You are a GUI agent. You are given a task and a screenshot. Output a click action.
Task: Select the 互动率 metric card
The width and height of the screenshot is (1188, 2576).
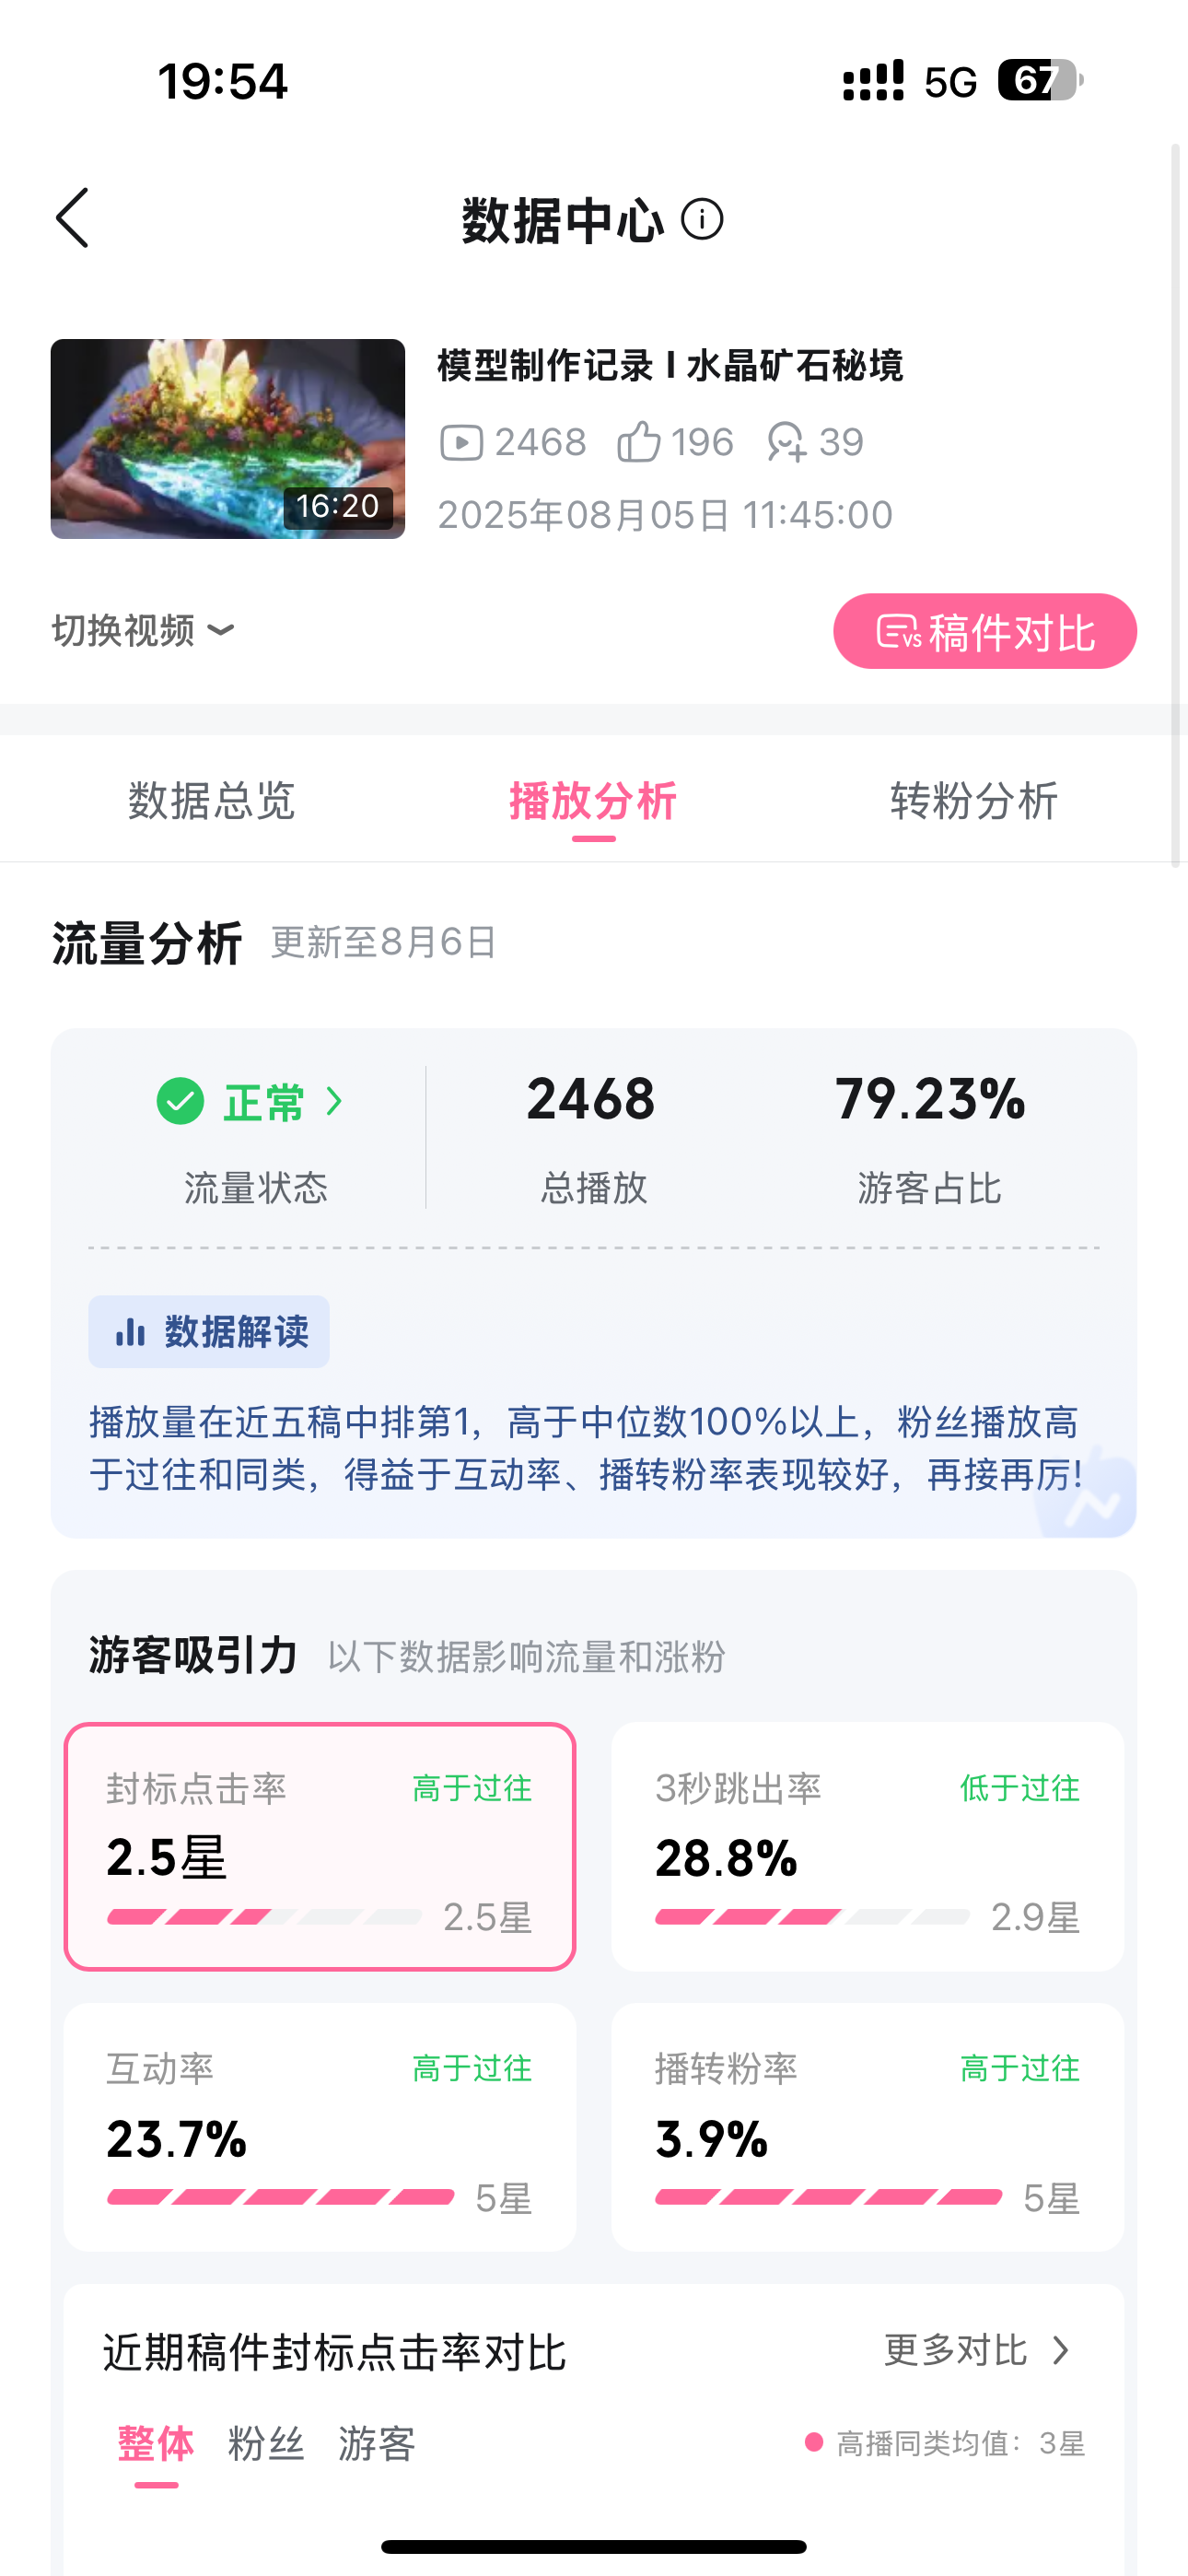coord(320,2127)
